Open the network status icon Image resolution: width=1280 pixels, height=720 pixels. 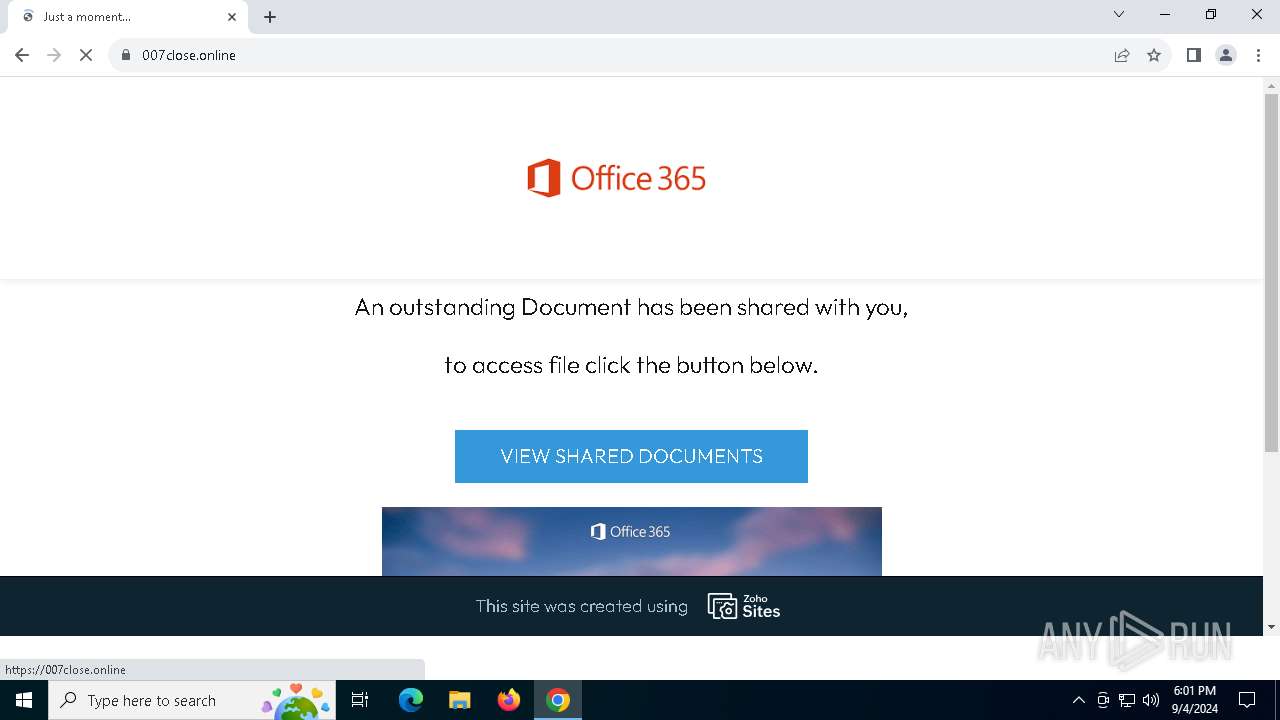pos(1127,700)
